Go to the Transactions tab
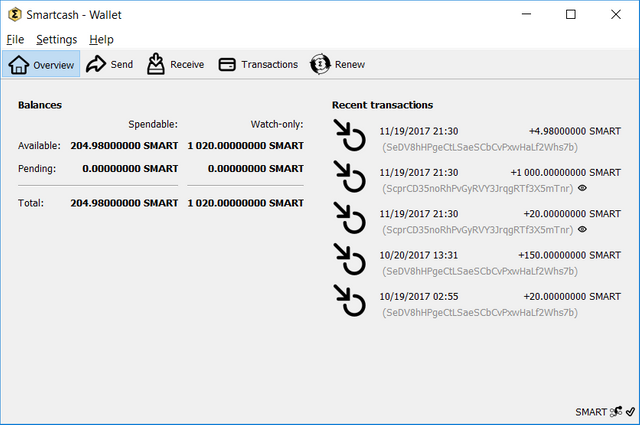Screen dimensions: 640x425 [258, 64]
